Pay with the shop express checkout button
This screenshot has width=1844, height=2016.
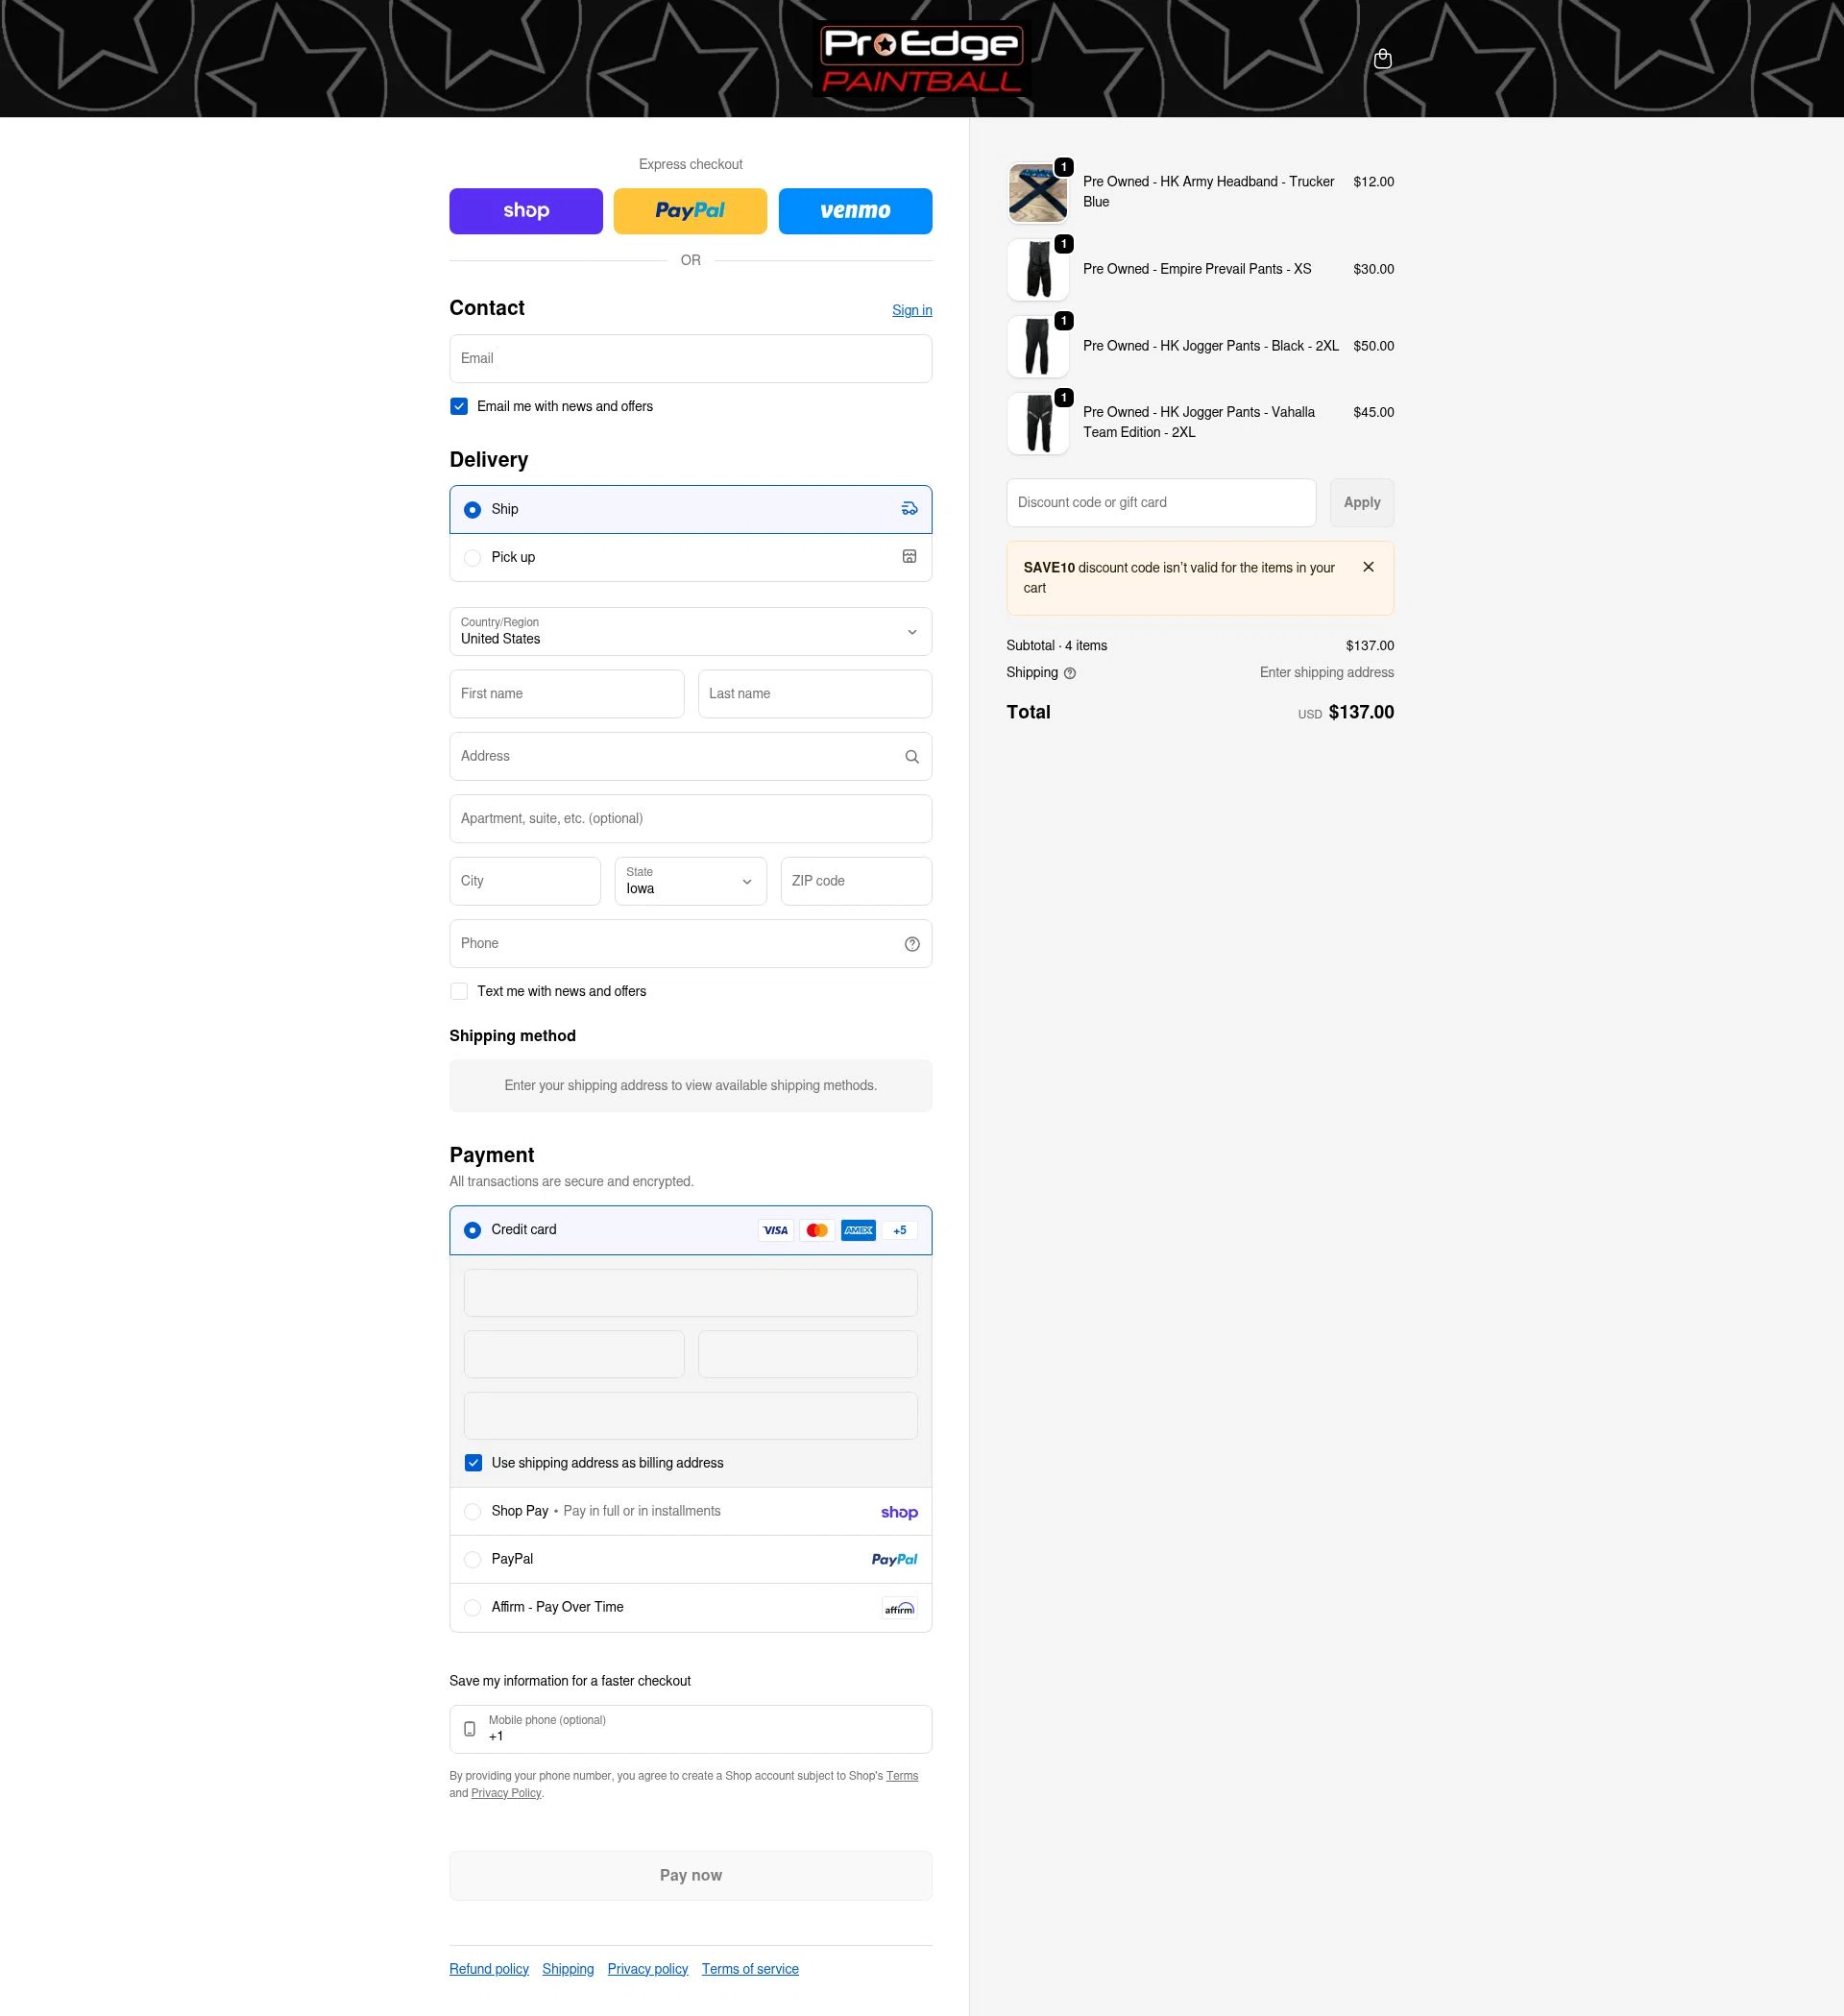[525, 211]
